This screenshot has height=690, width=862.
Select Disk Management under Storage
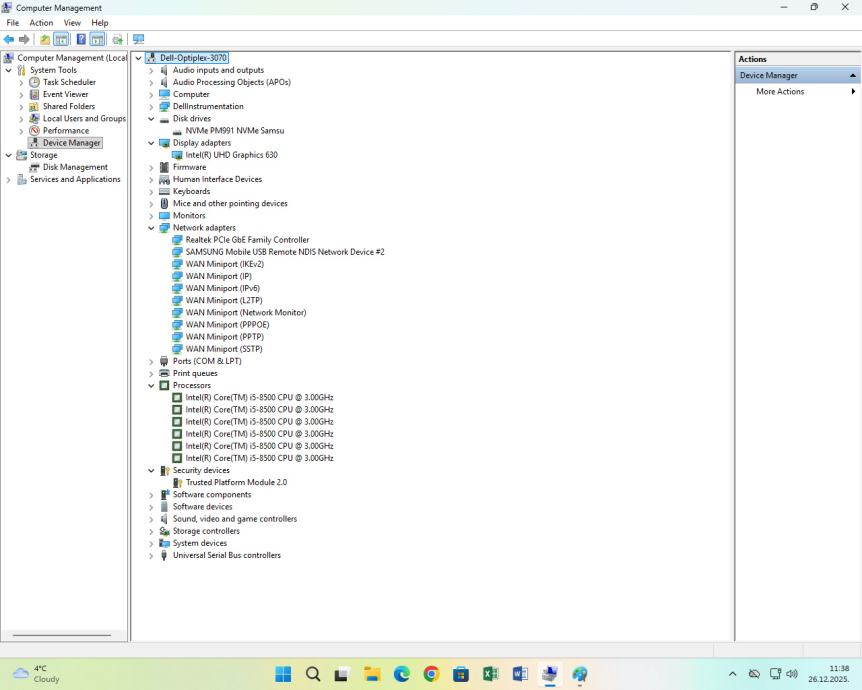[x=75, y=167]
